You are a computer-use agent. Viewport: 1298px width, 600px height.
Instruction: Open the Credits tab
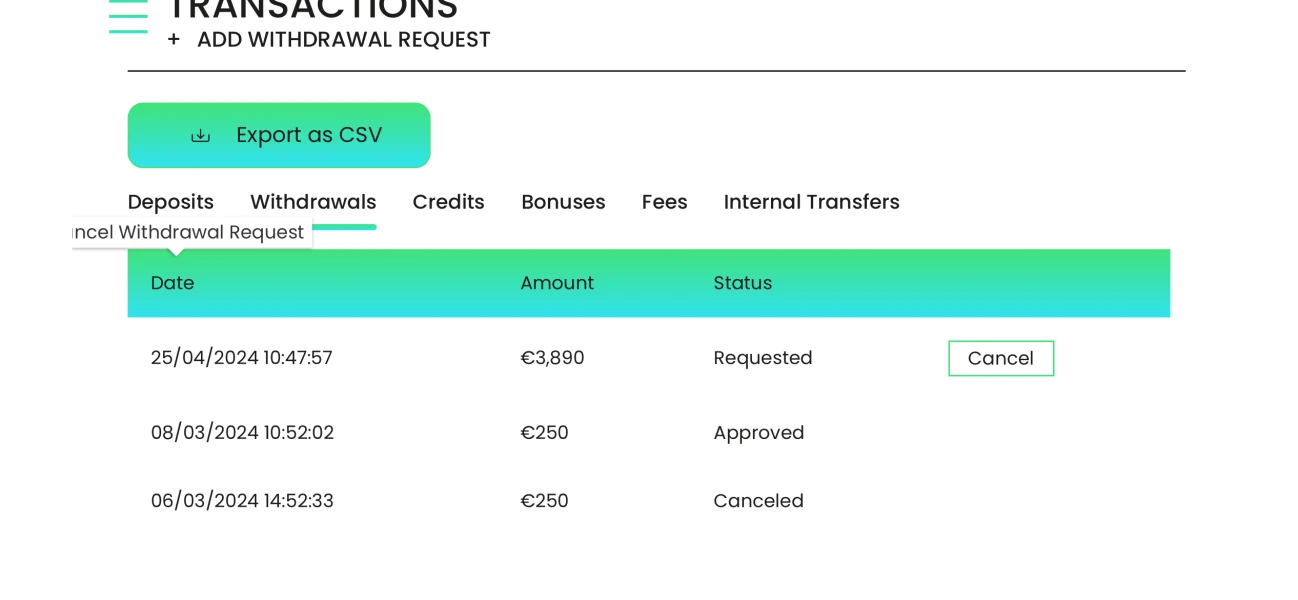pos(448,202)
